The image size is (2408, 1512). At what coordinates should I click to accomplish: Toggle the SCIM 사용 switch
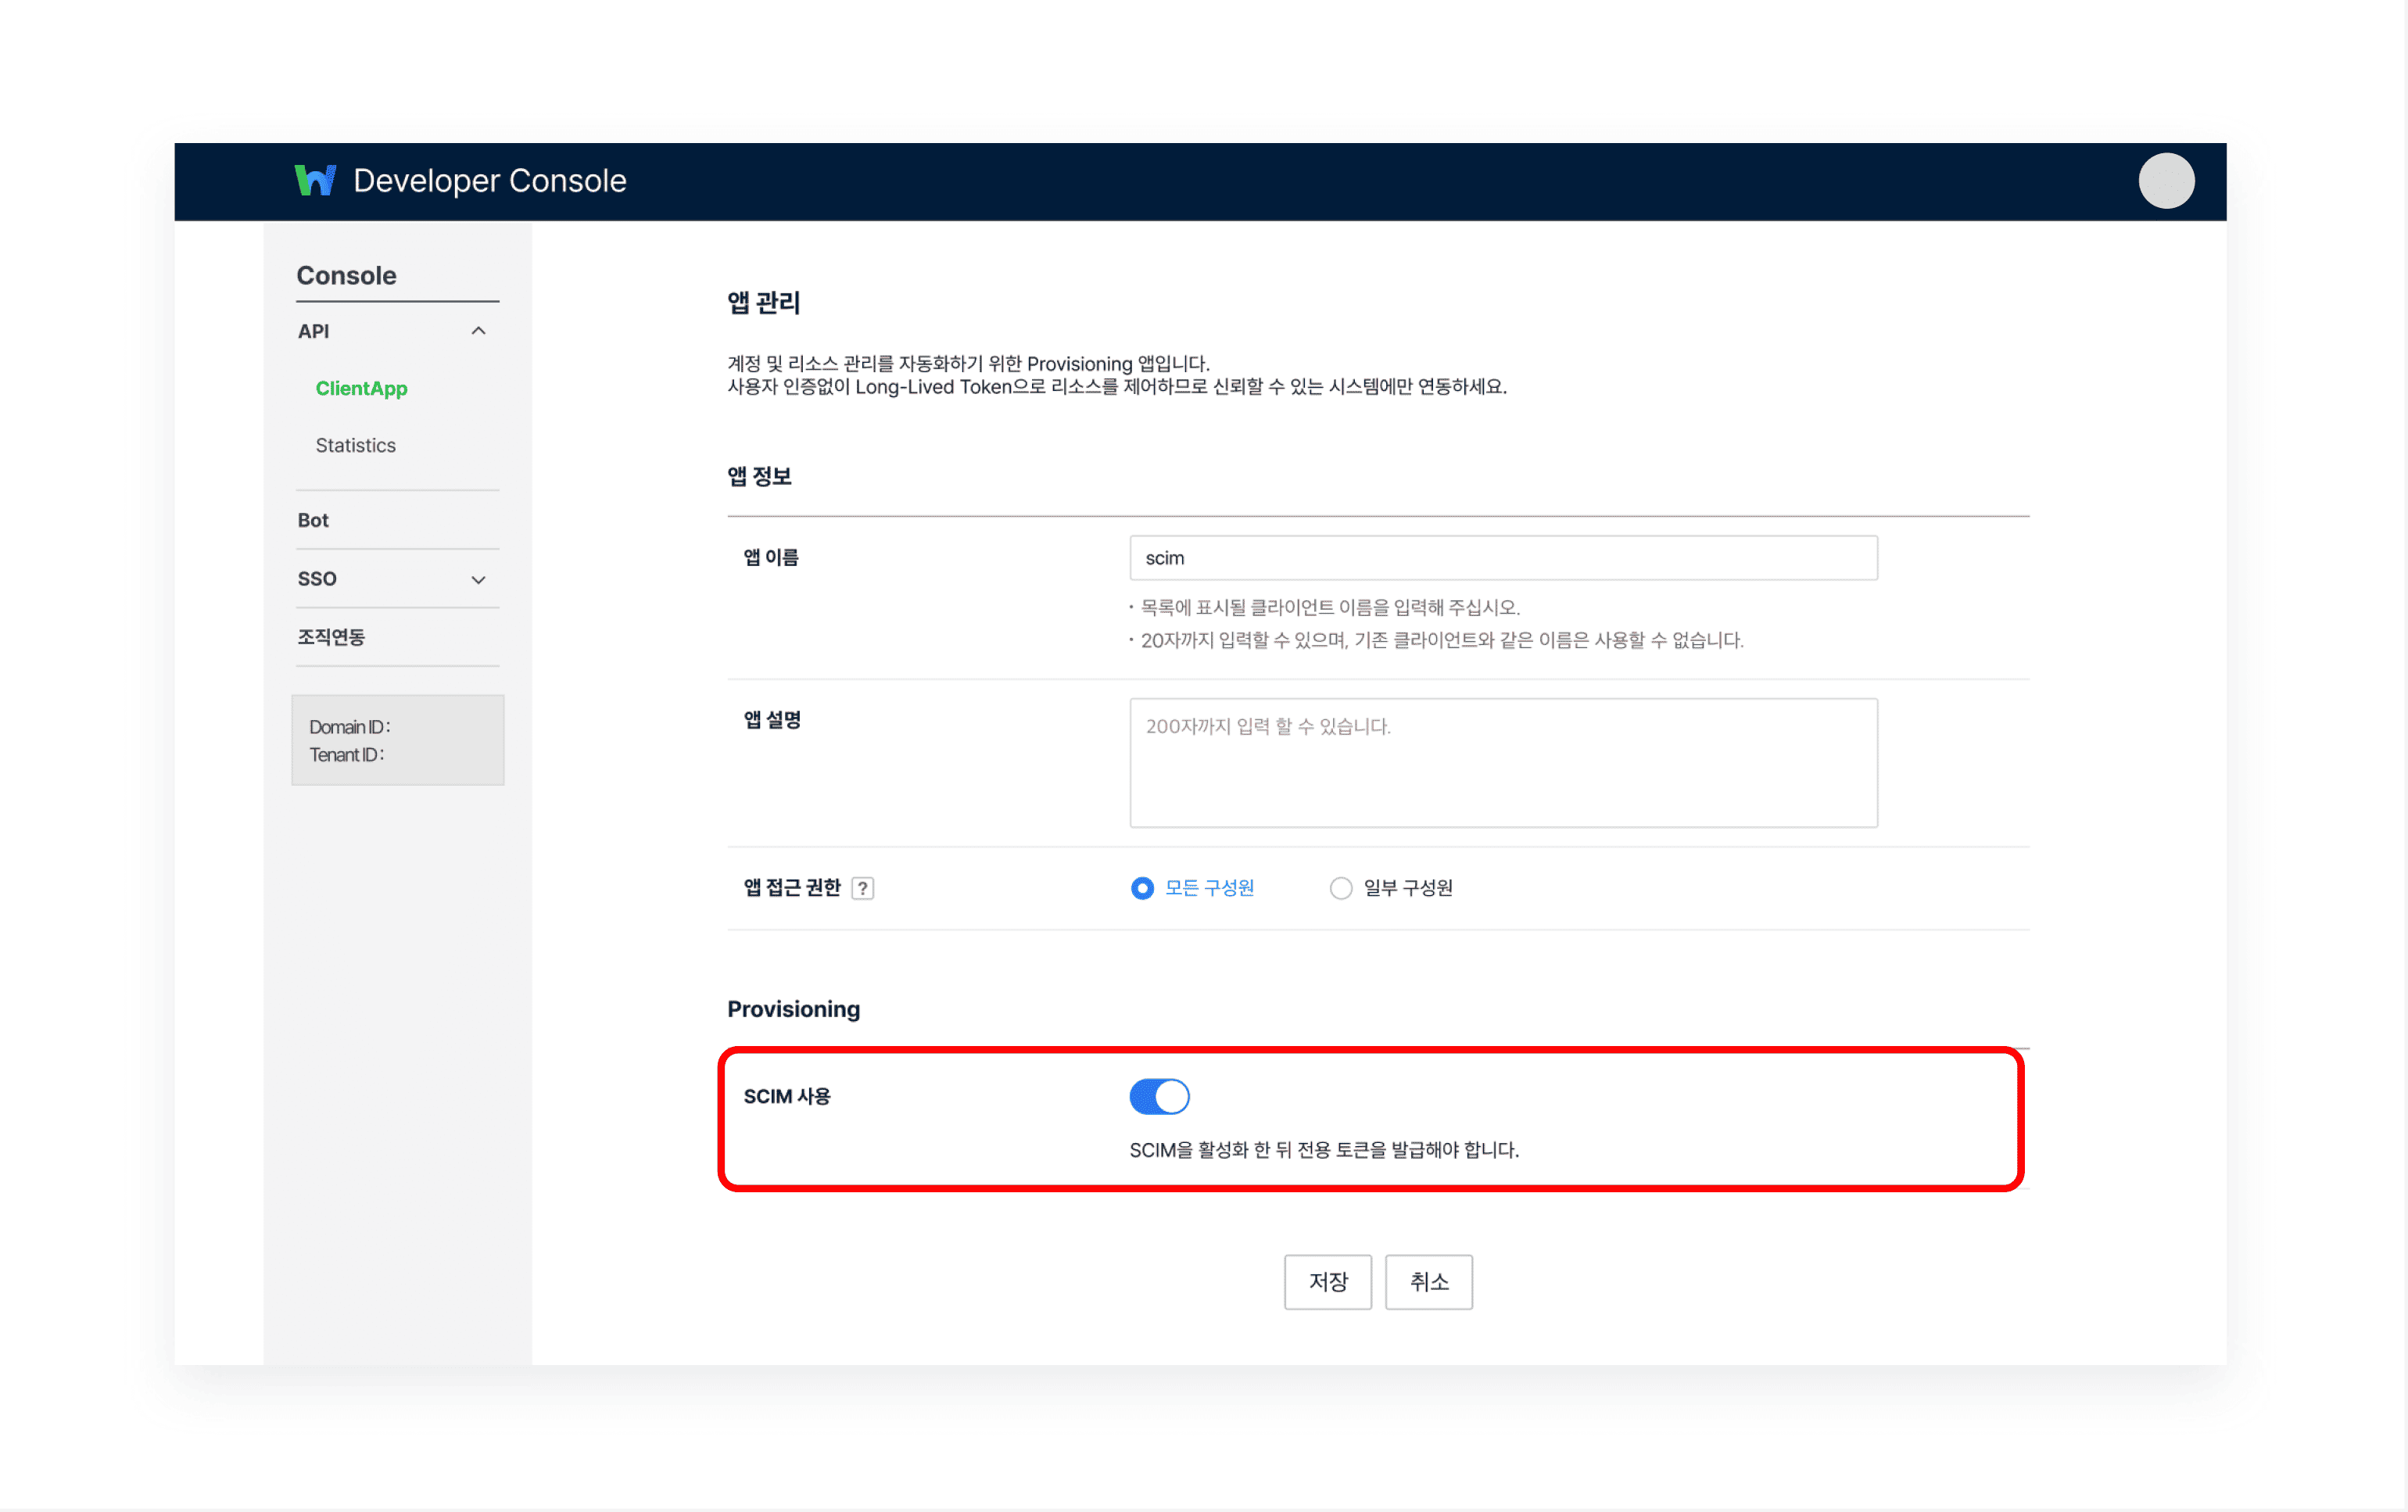point(1159,1097)
